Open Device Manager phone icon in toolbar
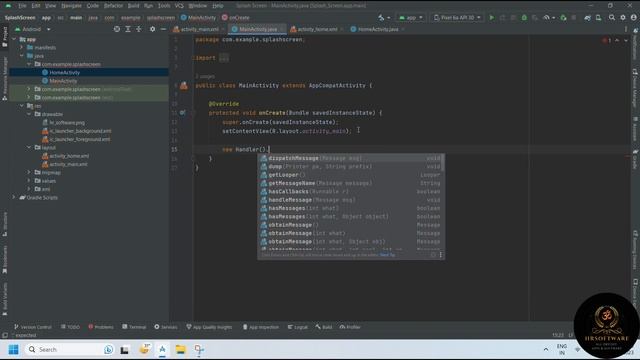Image resolution: width=640 pixels, height=360 pixels. pyautogui.click(x=598, y=18)
